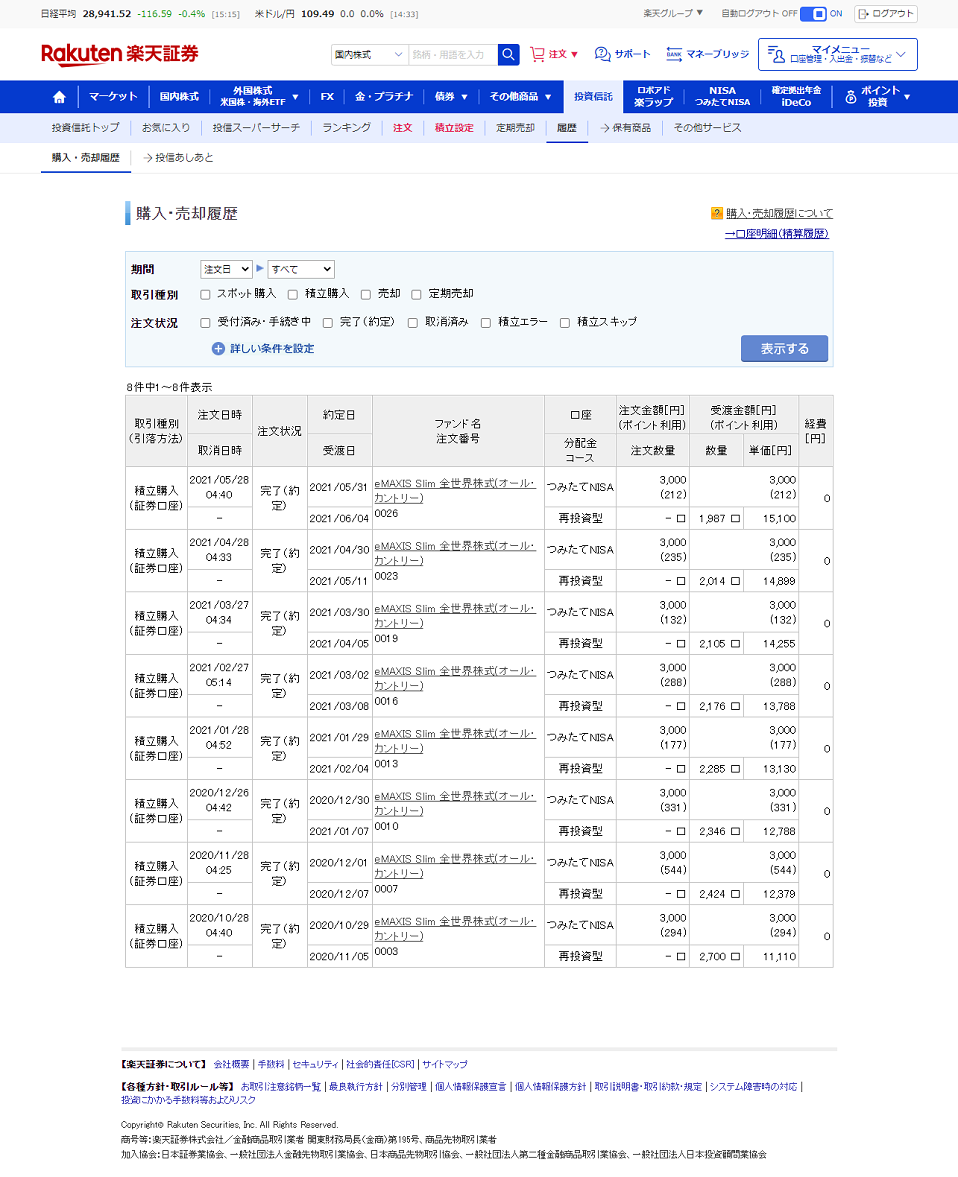The height and width of the screenshot is (1177, 958).
Task: Open 詳しい条件を設定 link text
Action: (x=272, y=348)
